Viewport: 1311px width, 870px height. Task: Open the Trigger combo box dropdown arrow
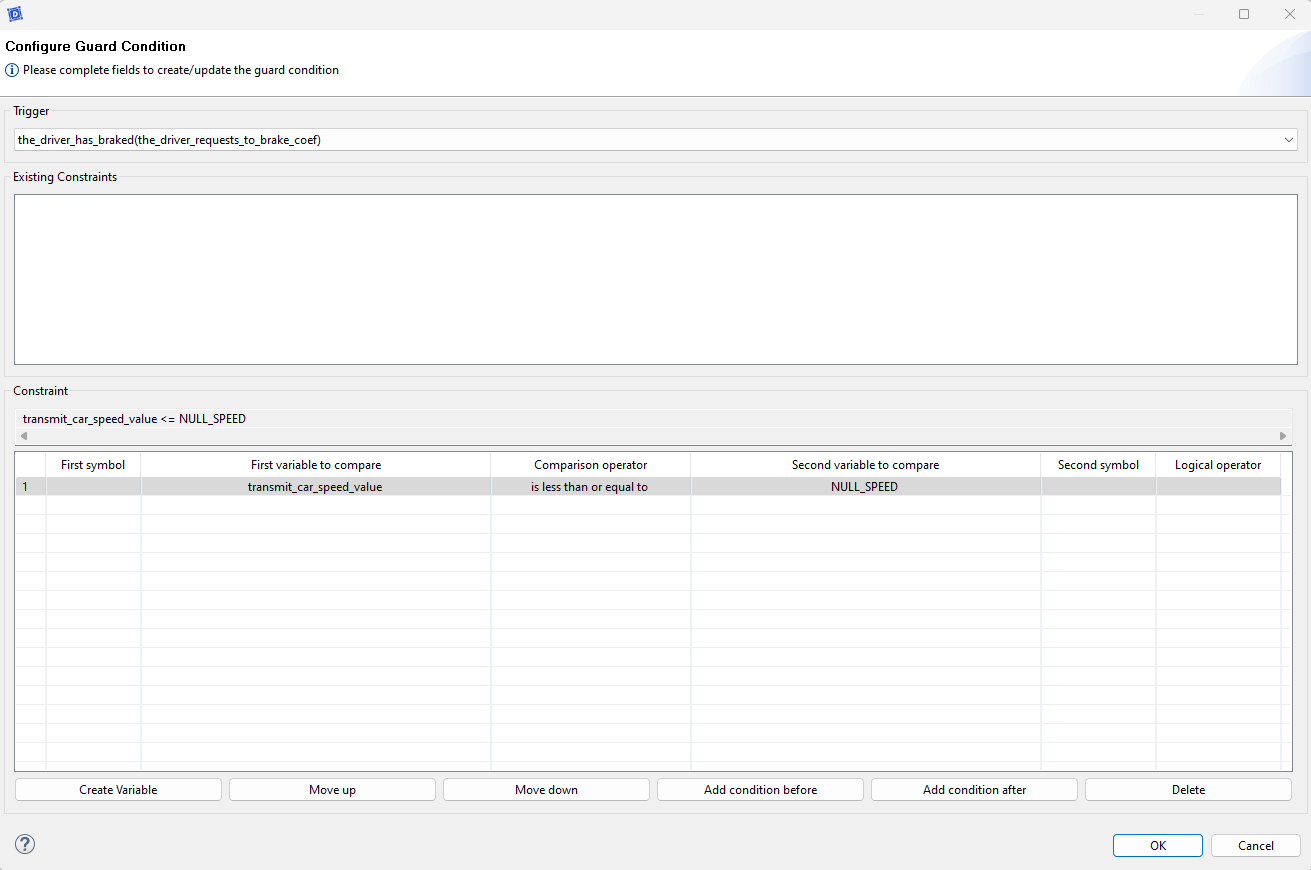[1288, 140]
